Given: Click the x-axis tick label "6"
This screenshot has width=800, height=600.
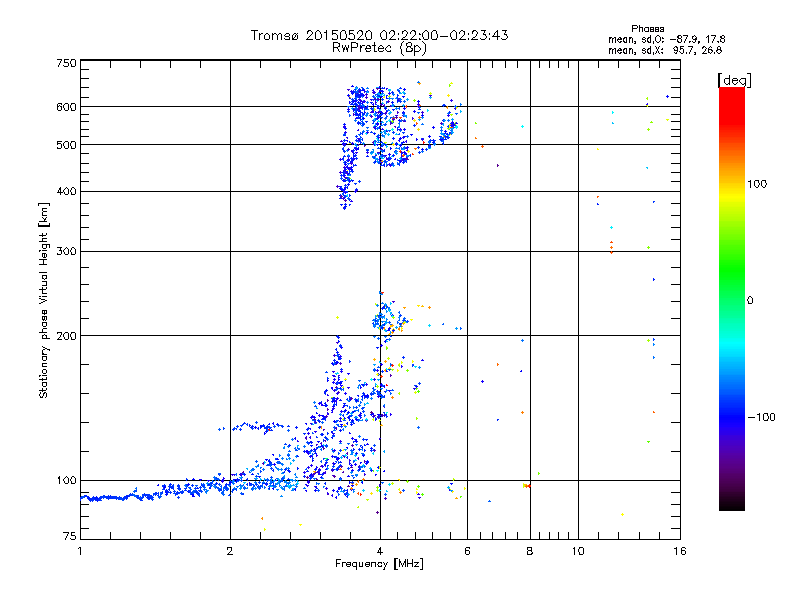Looking at the screenshot, I should 467,551.
